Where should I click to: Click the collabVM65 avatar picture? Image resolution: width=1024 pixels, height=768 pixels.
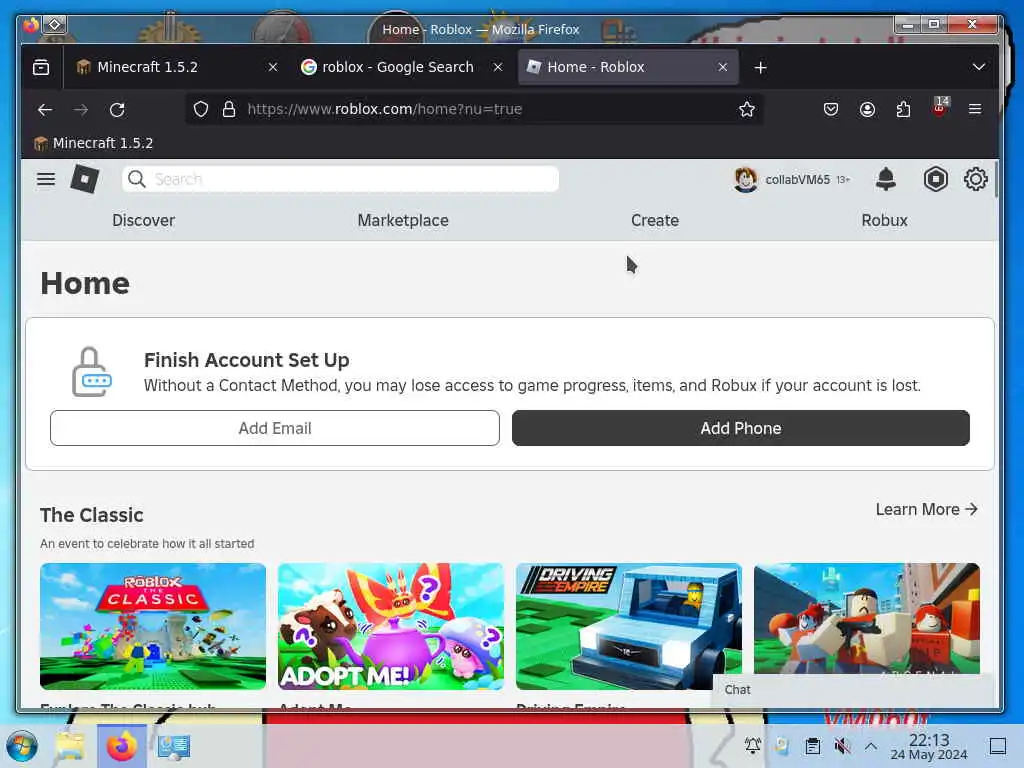click(745, 180)
